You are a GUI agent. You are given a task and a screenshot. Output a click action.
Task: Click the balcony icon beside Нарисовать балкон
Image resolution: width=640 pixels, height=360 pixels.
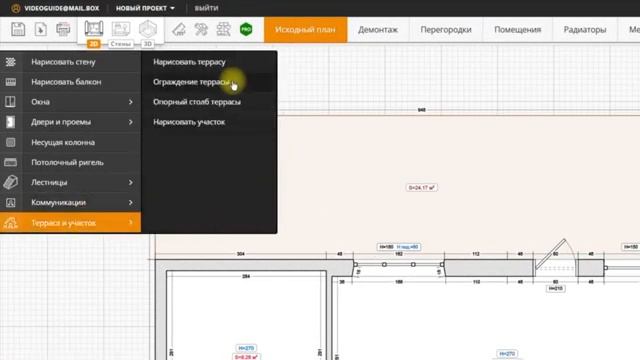pos(11,82)
